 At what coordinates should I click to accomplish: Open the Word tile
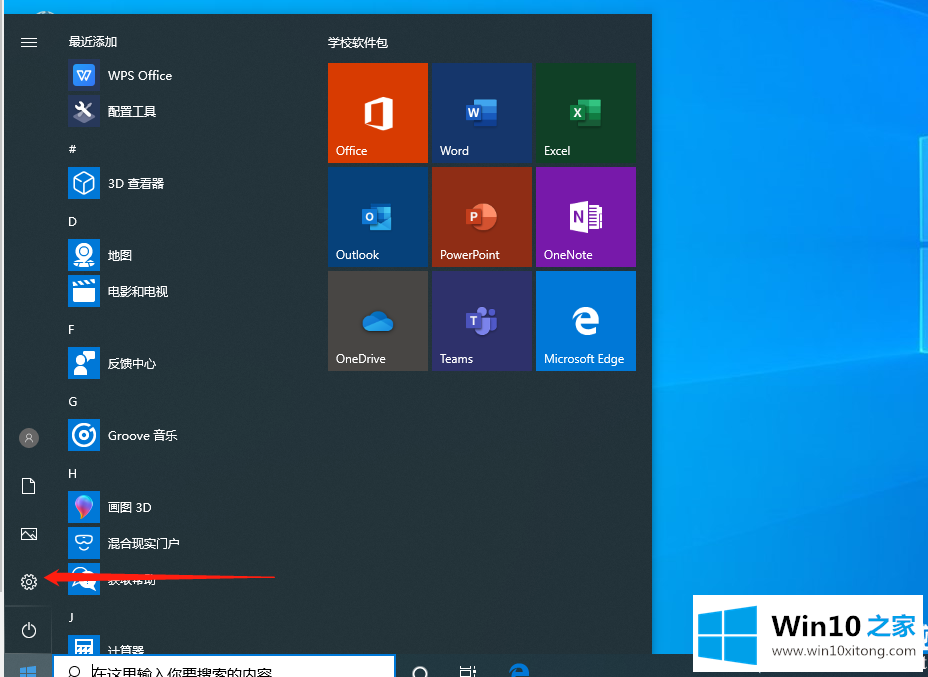point(482,113)
